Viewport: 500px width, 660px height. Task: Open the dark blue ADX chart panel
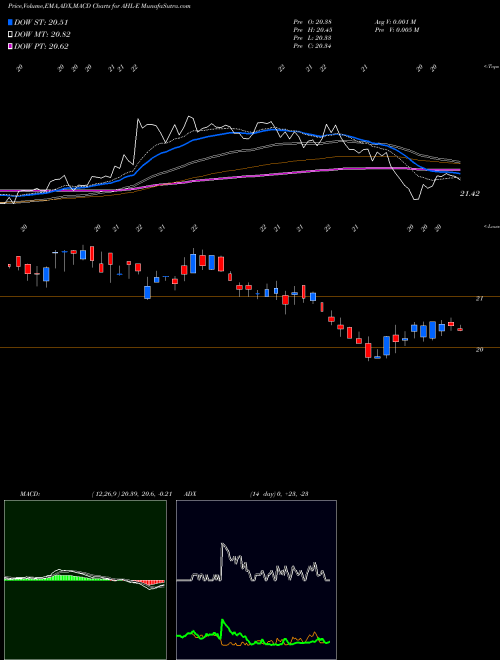[x=256, y=580]
